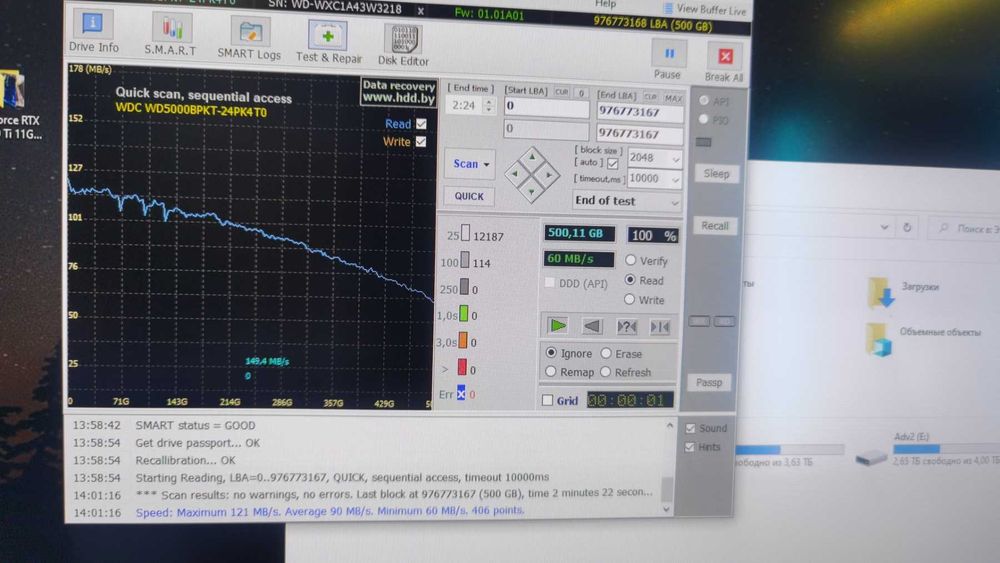The height and width of the screenshot is (563, 1000).
Task: Open the Disk Editor
Action: tap(403, 45)
